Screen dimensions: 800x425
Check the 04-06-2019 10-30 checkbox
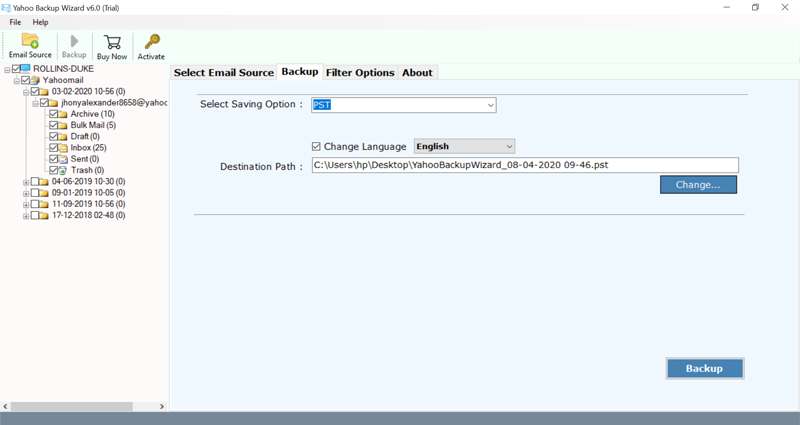[35, 181]
